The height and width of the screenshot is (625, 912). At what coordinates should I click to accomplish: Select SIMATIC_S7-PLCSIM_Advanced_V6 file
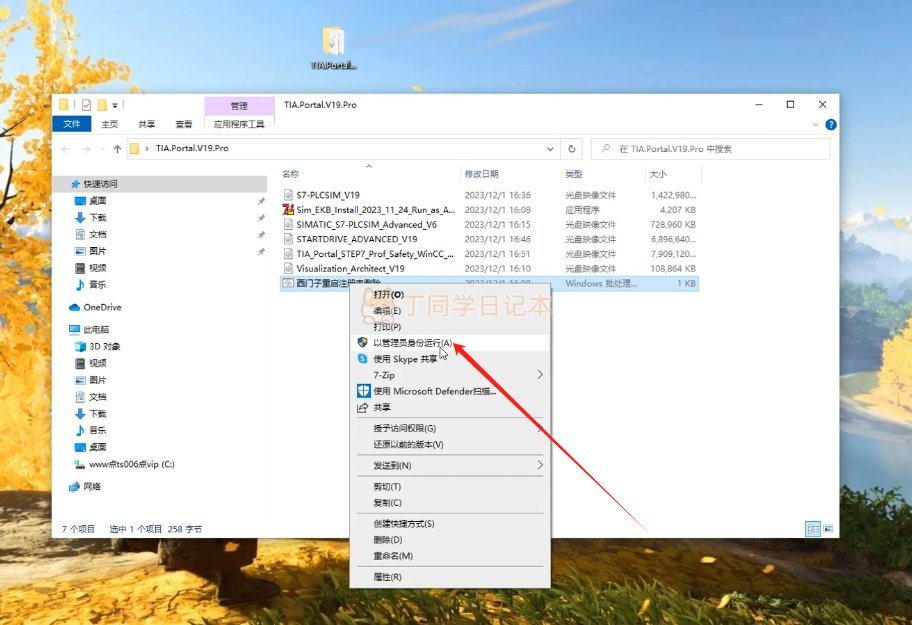366,224
